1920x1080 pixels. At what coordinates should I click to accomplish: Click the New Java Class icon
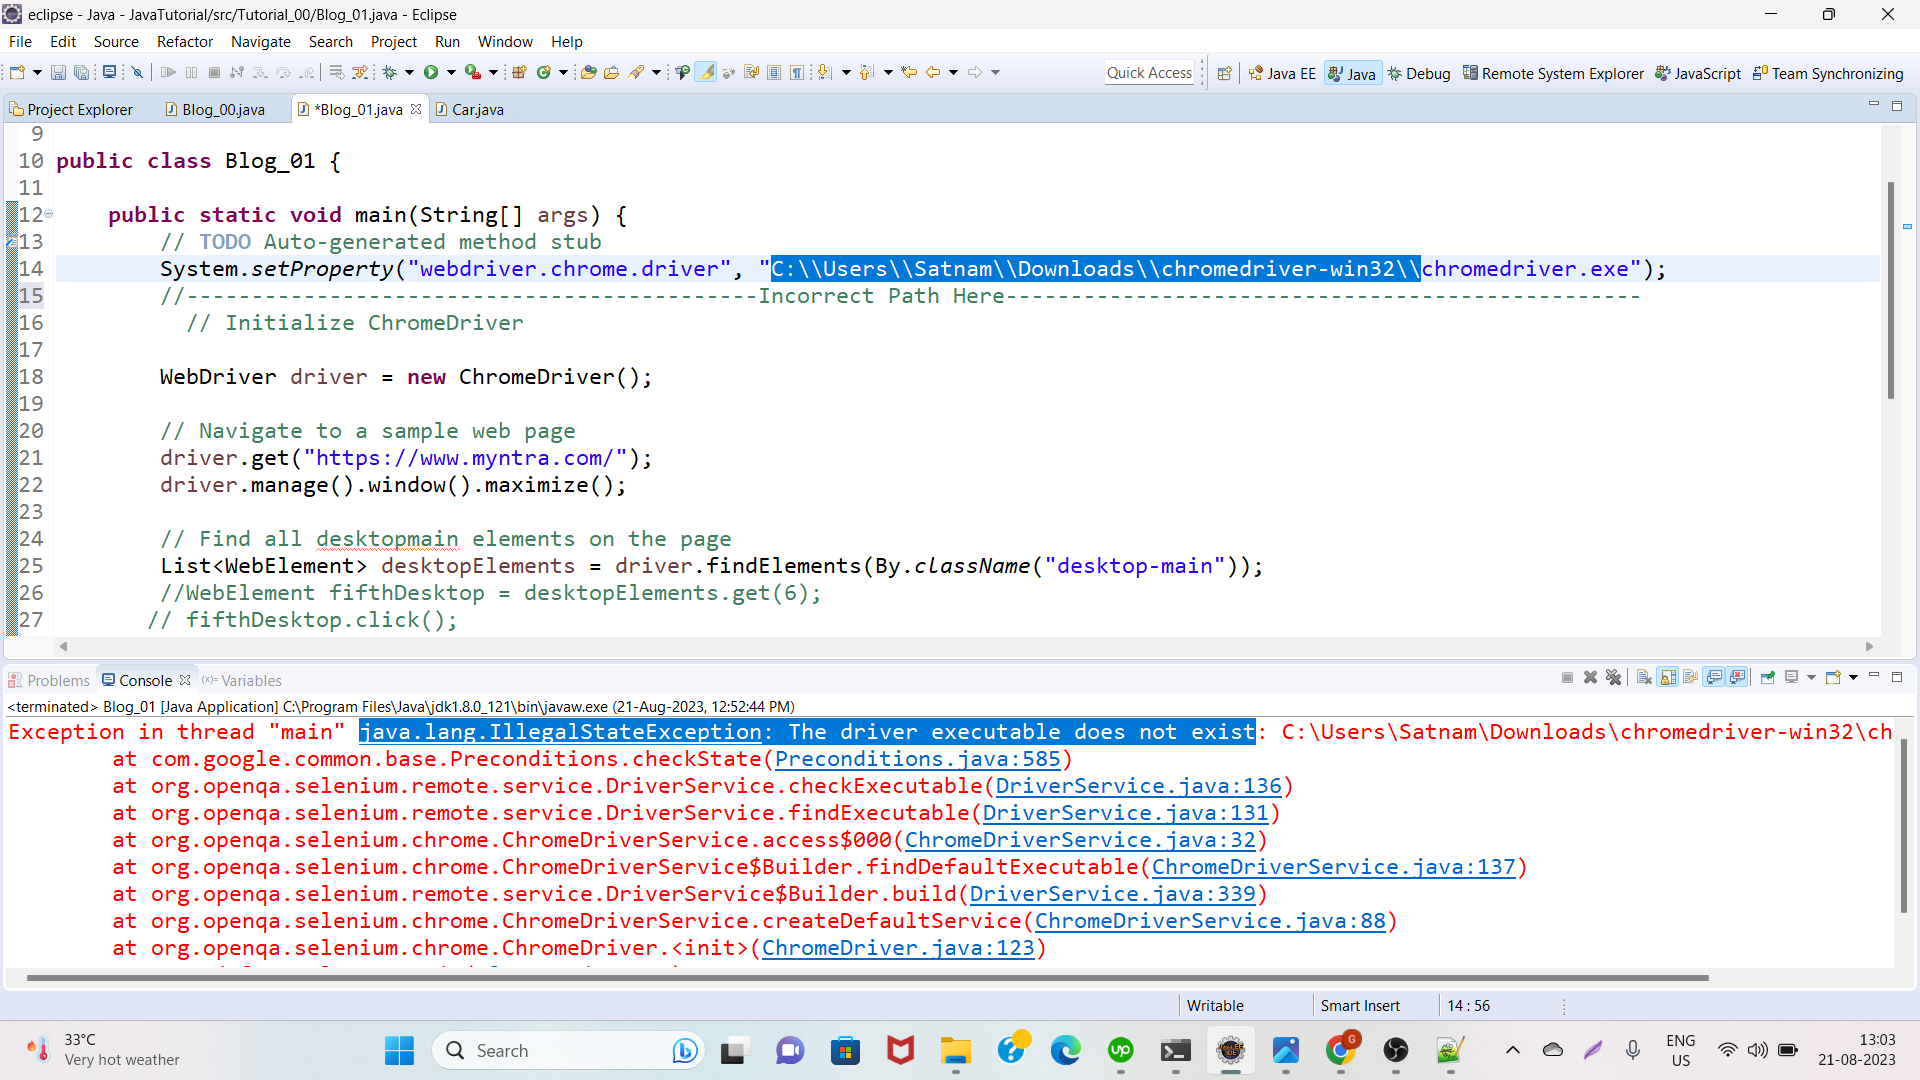(544, 72)
